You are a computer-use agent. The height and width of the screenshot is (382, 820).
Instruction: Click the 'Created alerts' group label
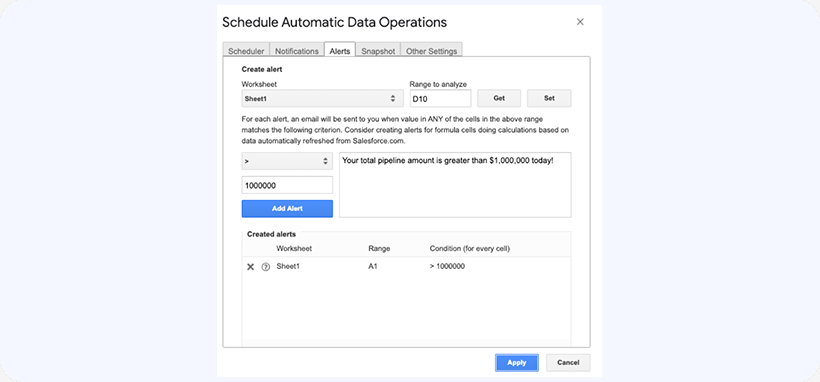click(x=271, y=234)
